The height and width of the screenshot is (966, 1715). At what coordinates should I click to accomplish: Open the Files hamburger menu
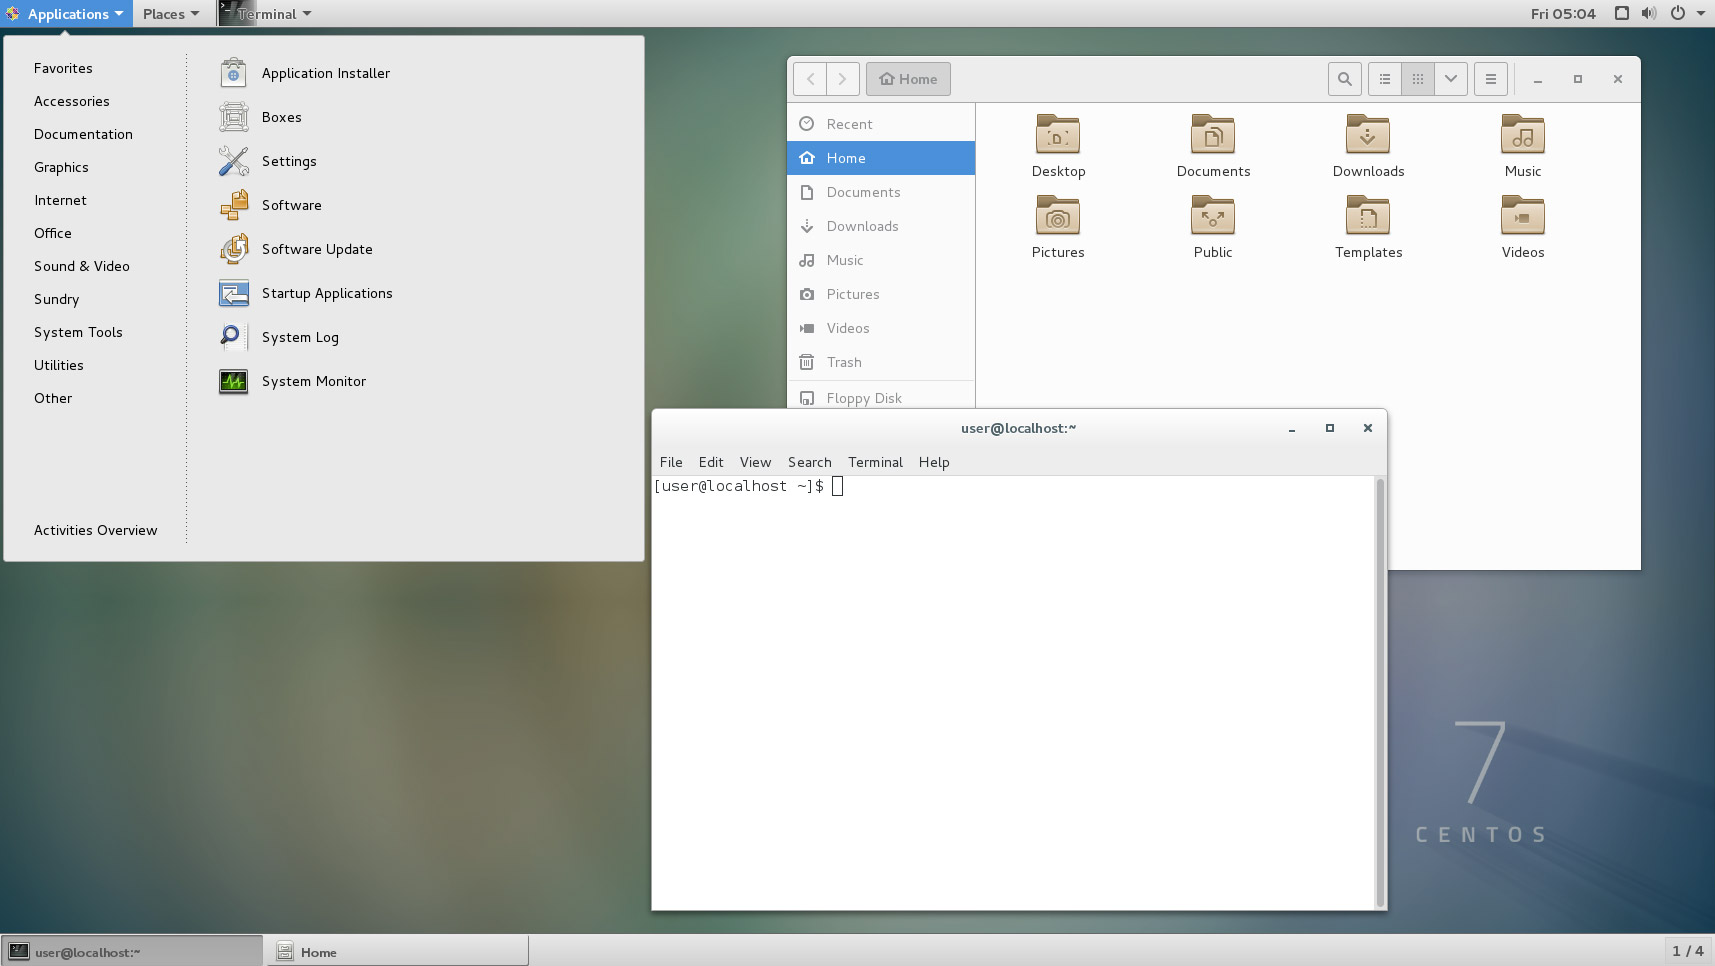1490,79
